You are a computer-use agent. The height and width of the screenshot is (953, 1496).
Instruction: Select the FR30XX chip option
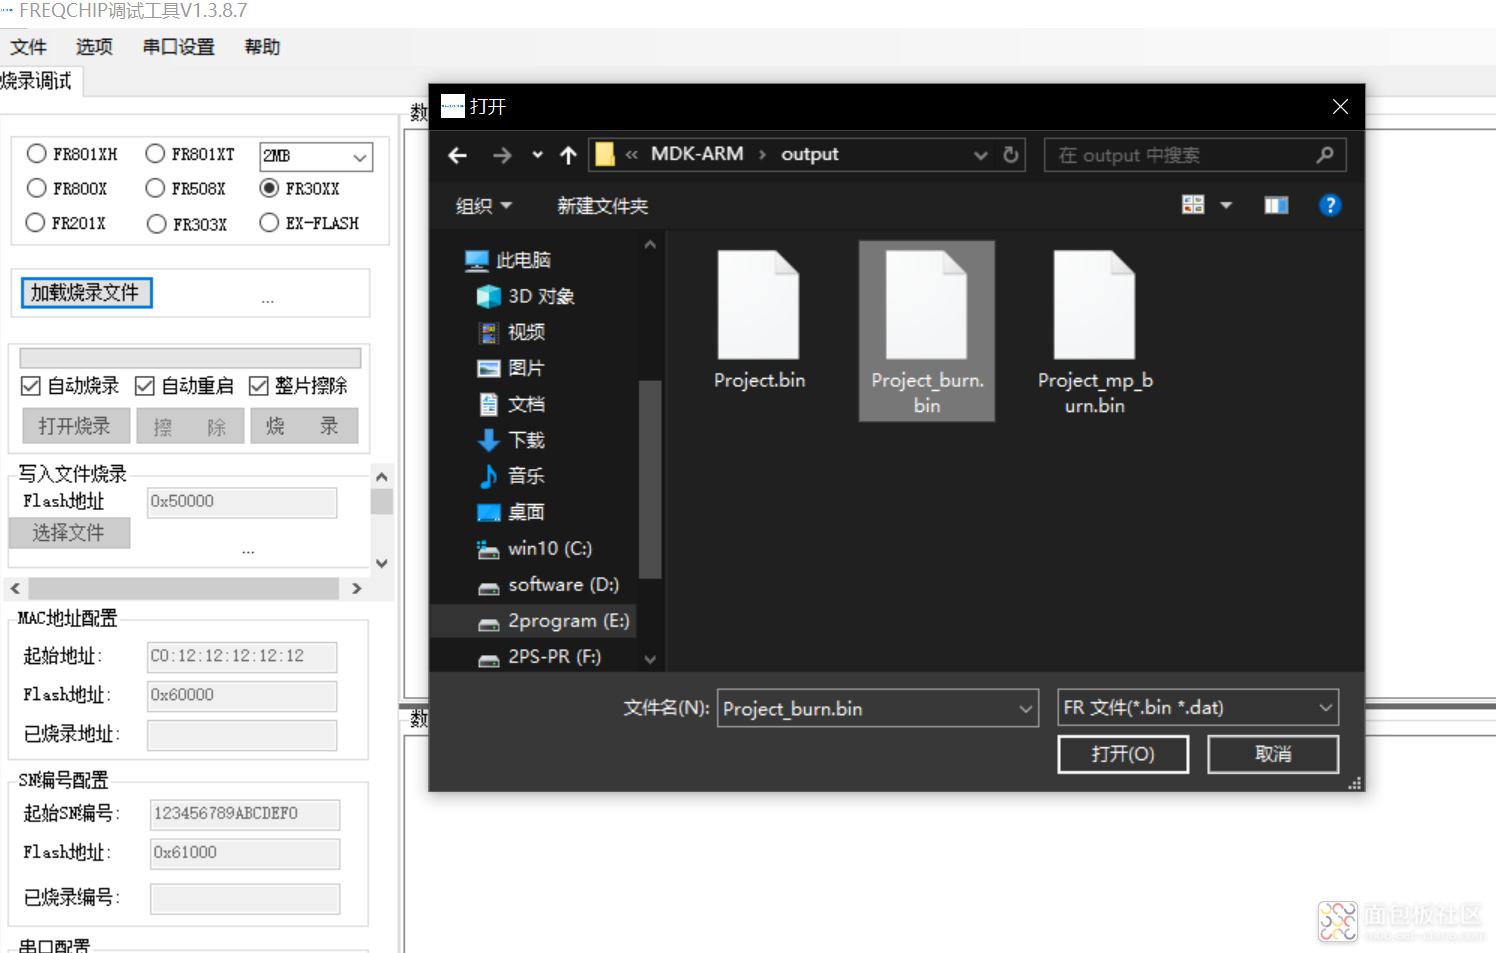click(299, 188)
